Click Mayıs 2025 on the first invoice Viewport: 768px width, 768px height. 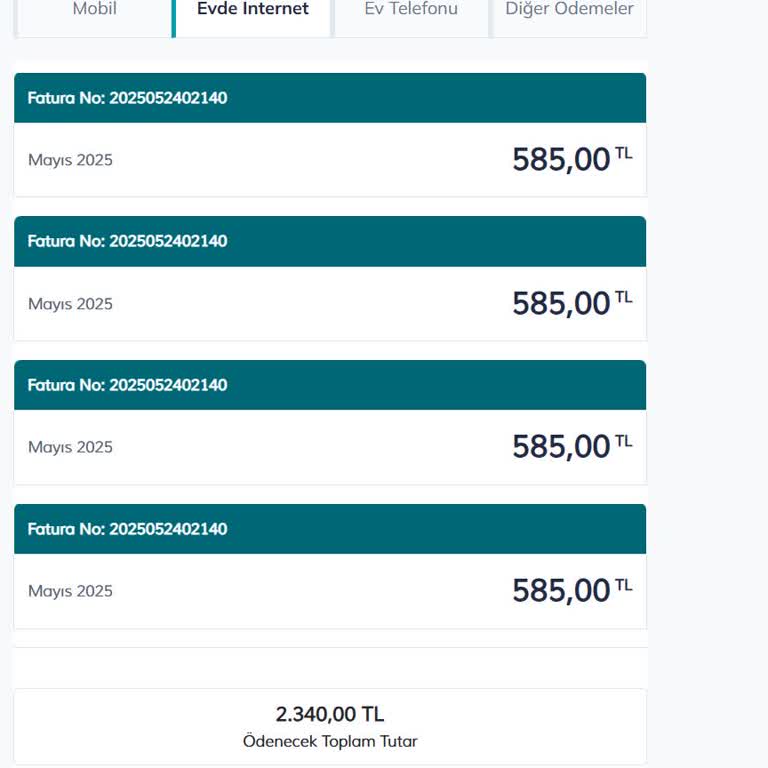click(x=70, y=160)
